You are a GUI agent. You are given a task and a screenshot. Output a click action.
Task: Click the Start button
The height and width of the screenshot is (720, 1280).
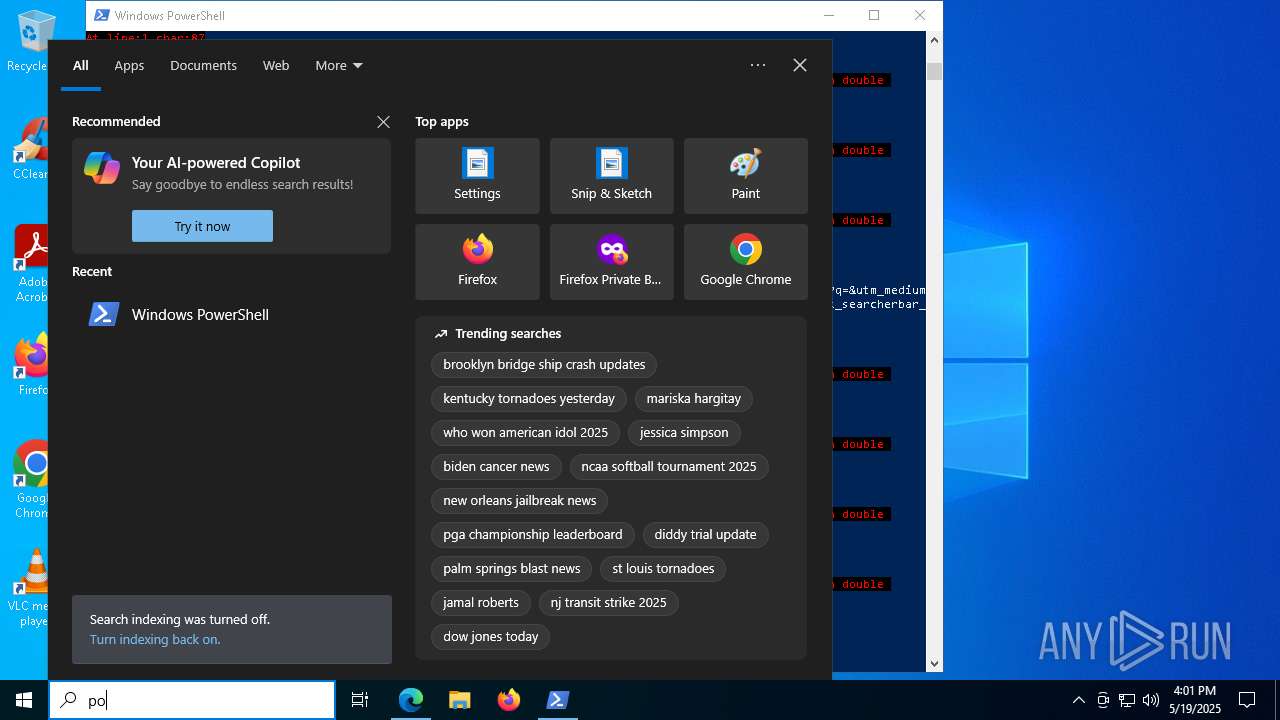[x=24, y=700]
